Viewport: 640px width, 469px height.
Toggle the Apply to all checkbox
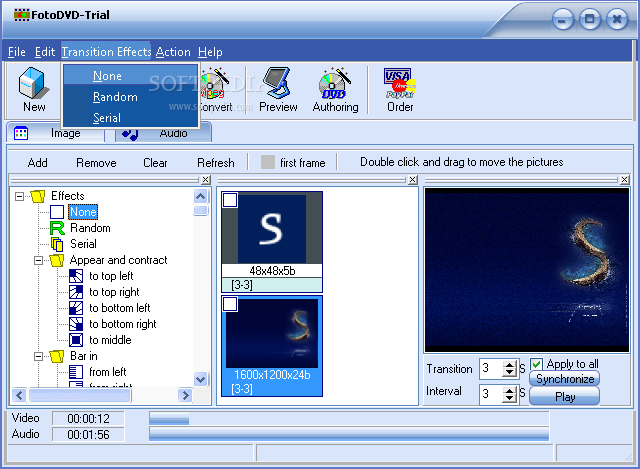pyautogui.click(x=536, y=364)
